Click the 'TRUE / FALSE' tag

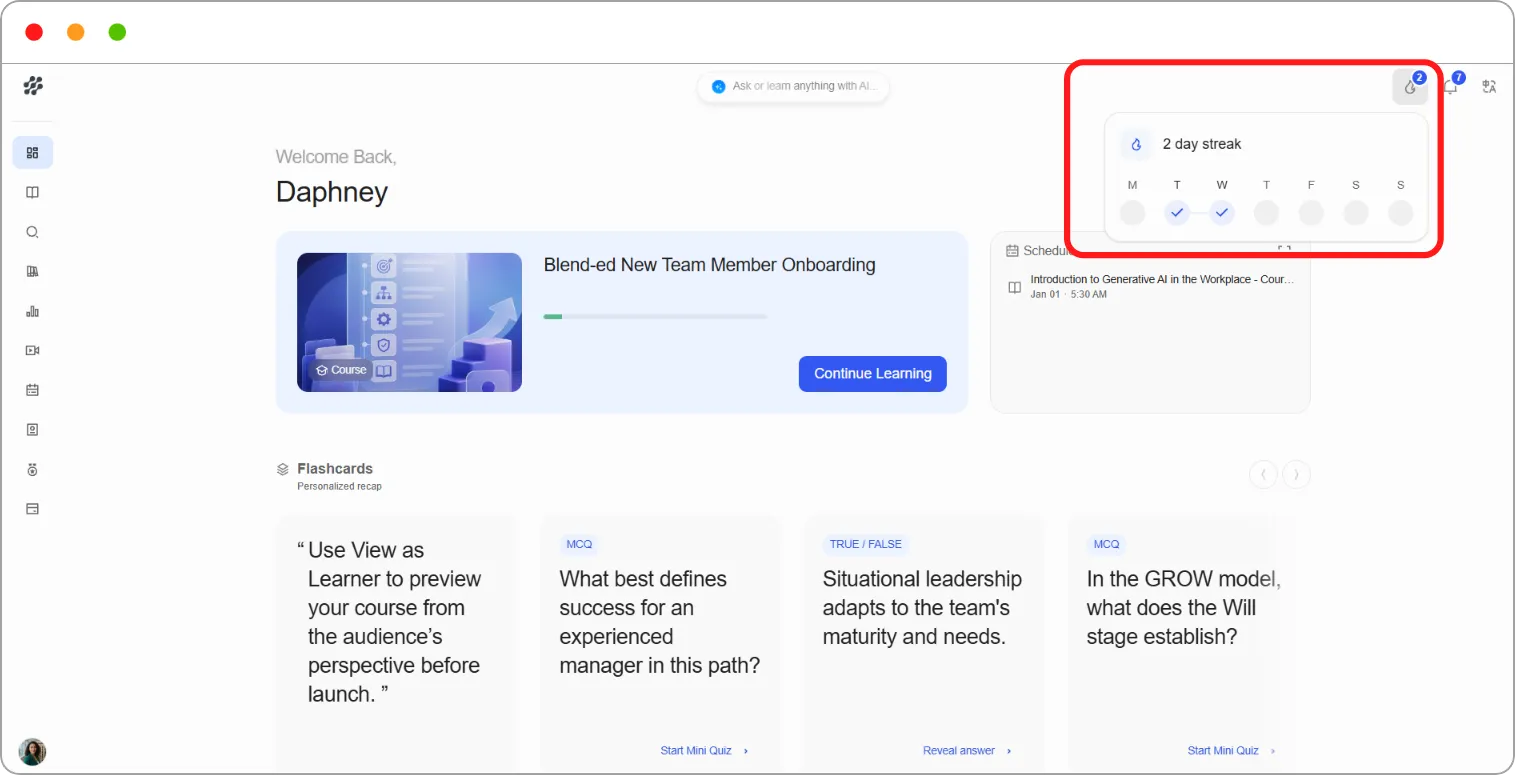click(865, 544)
